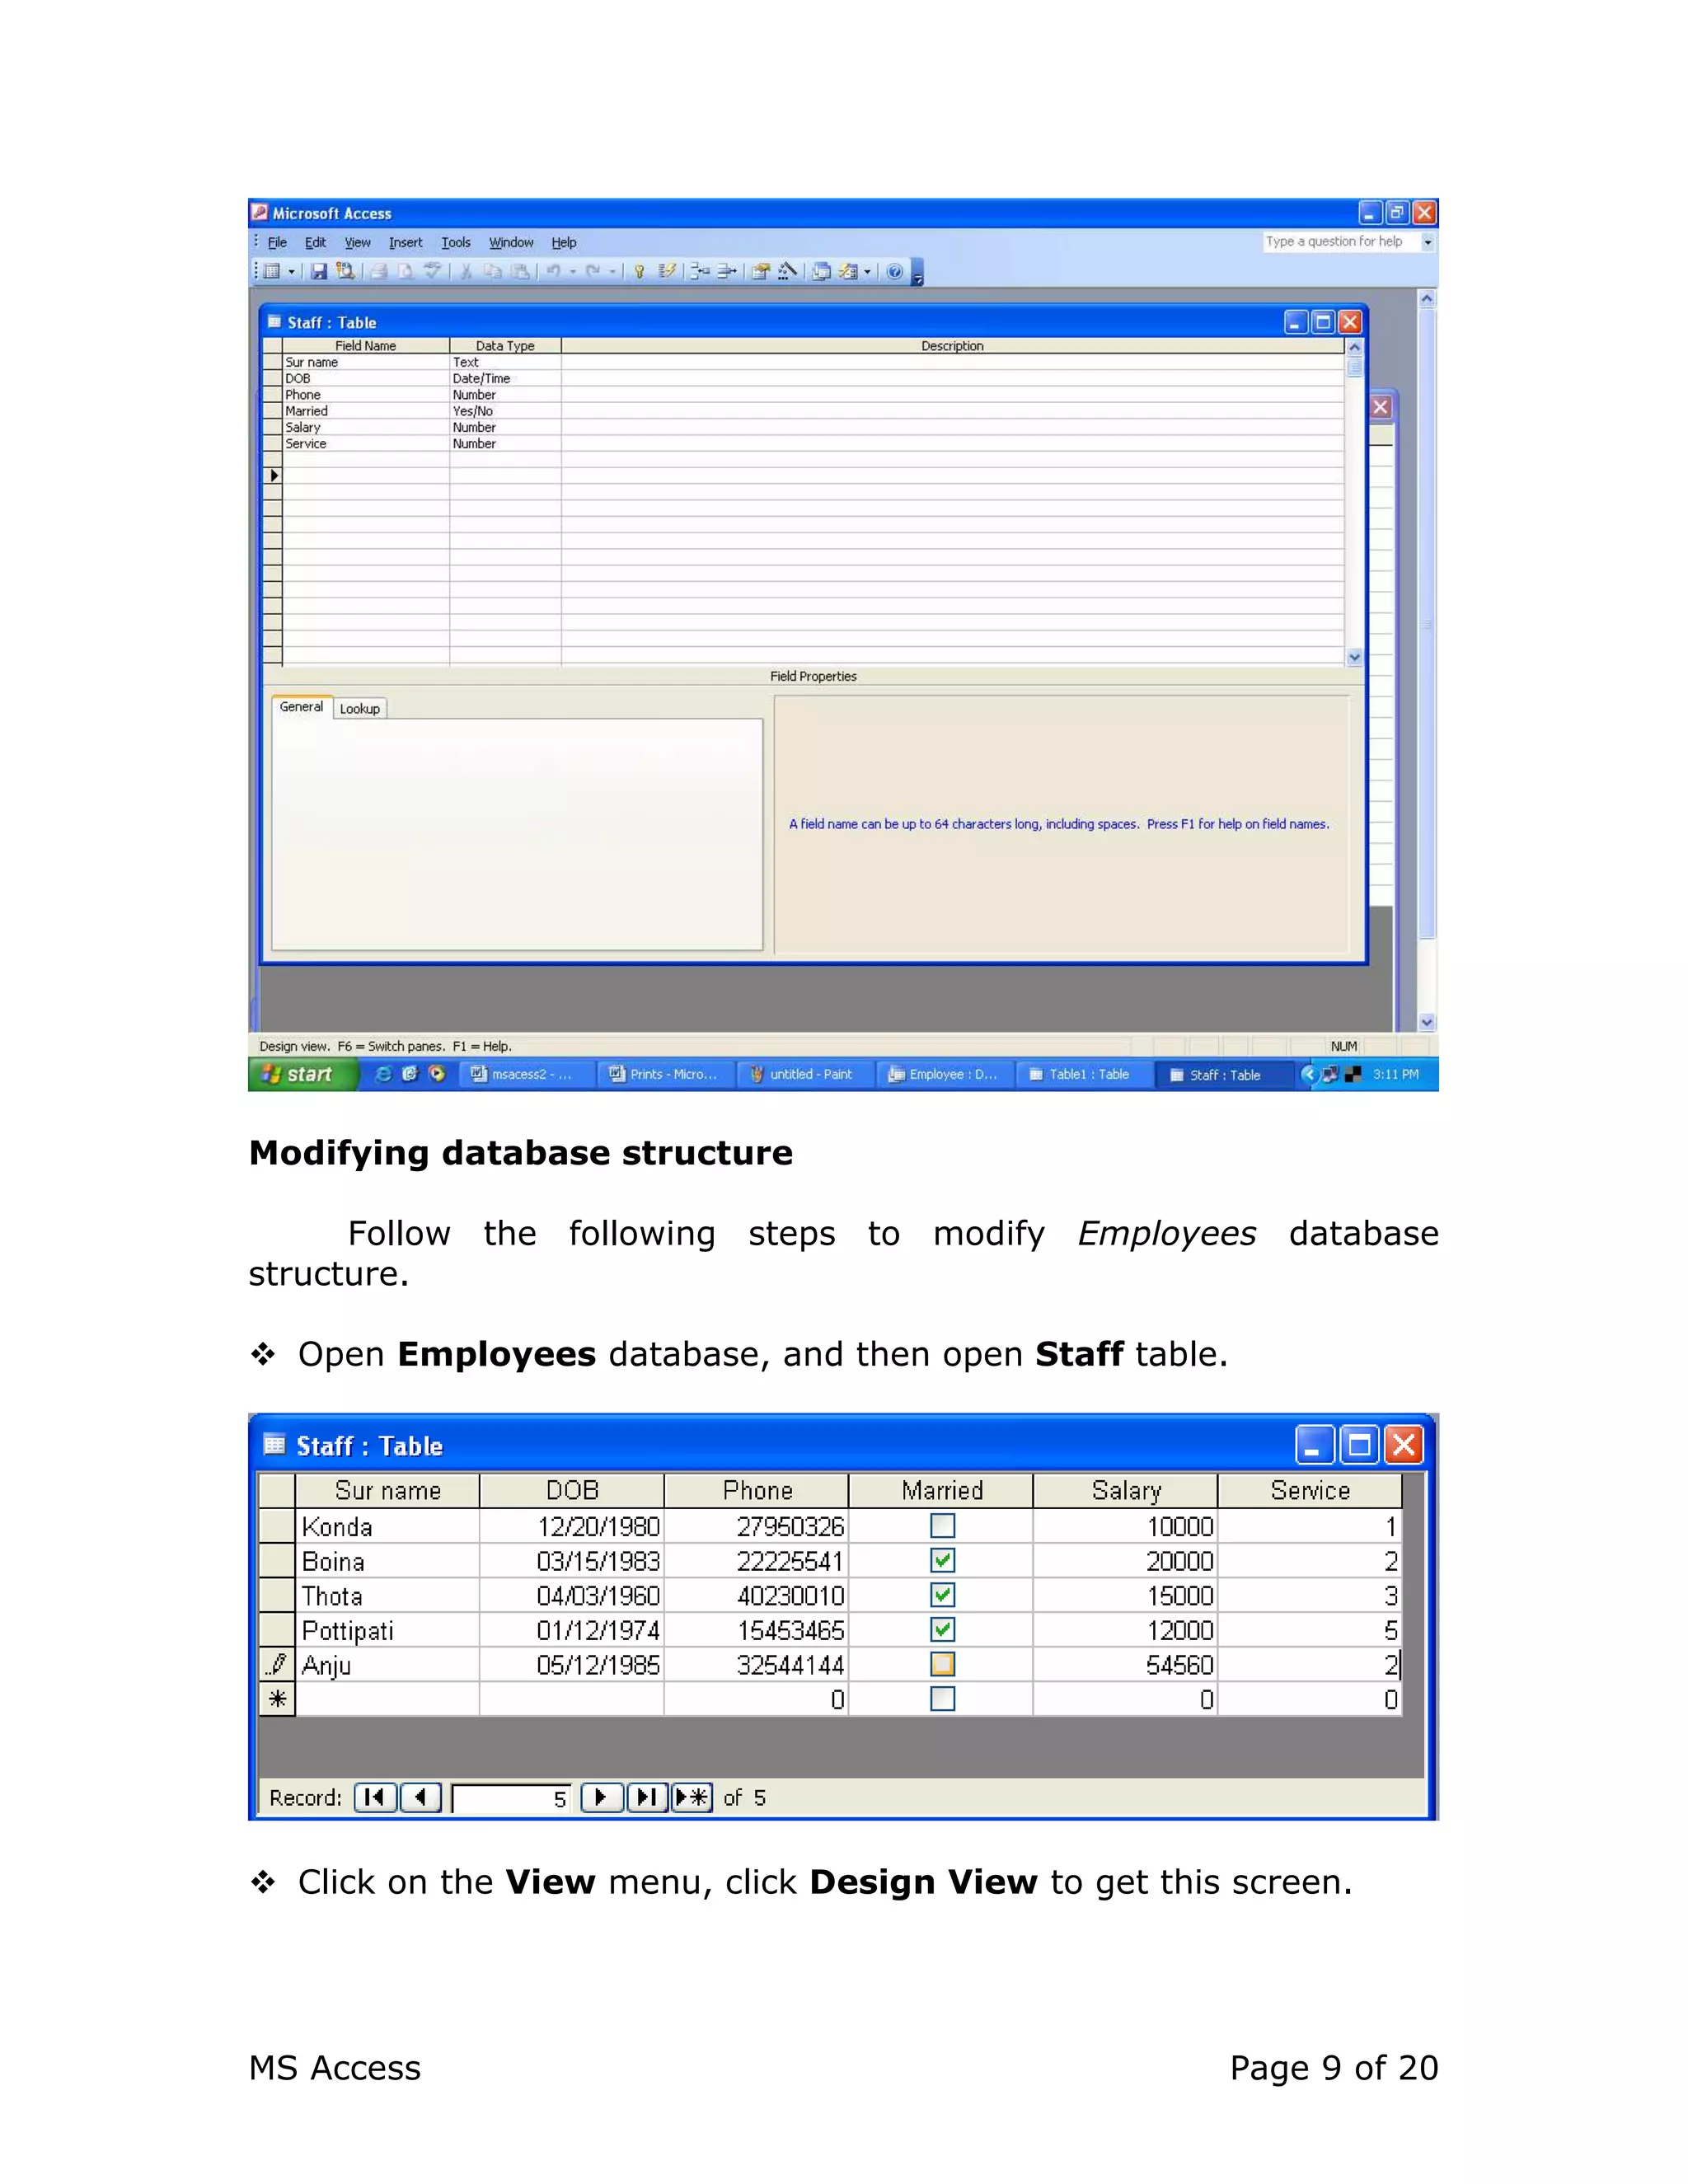Click the Datasheet View toolbar icon
1688x2184 pixels.
272,272
